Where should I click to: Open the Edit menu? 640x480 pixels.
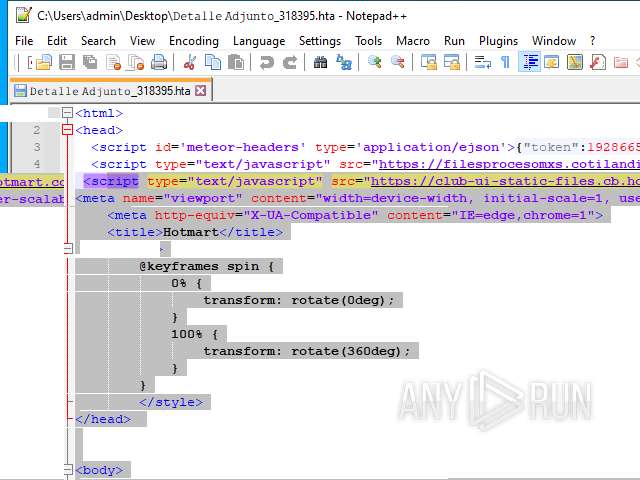point(57,41)
